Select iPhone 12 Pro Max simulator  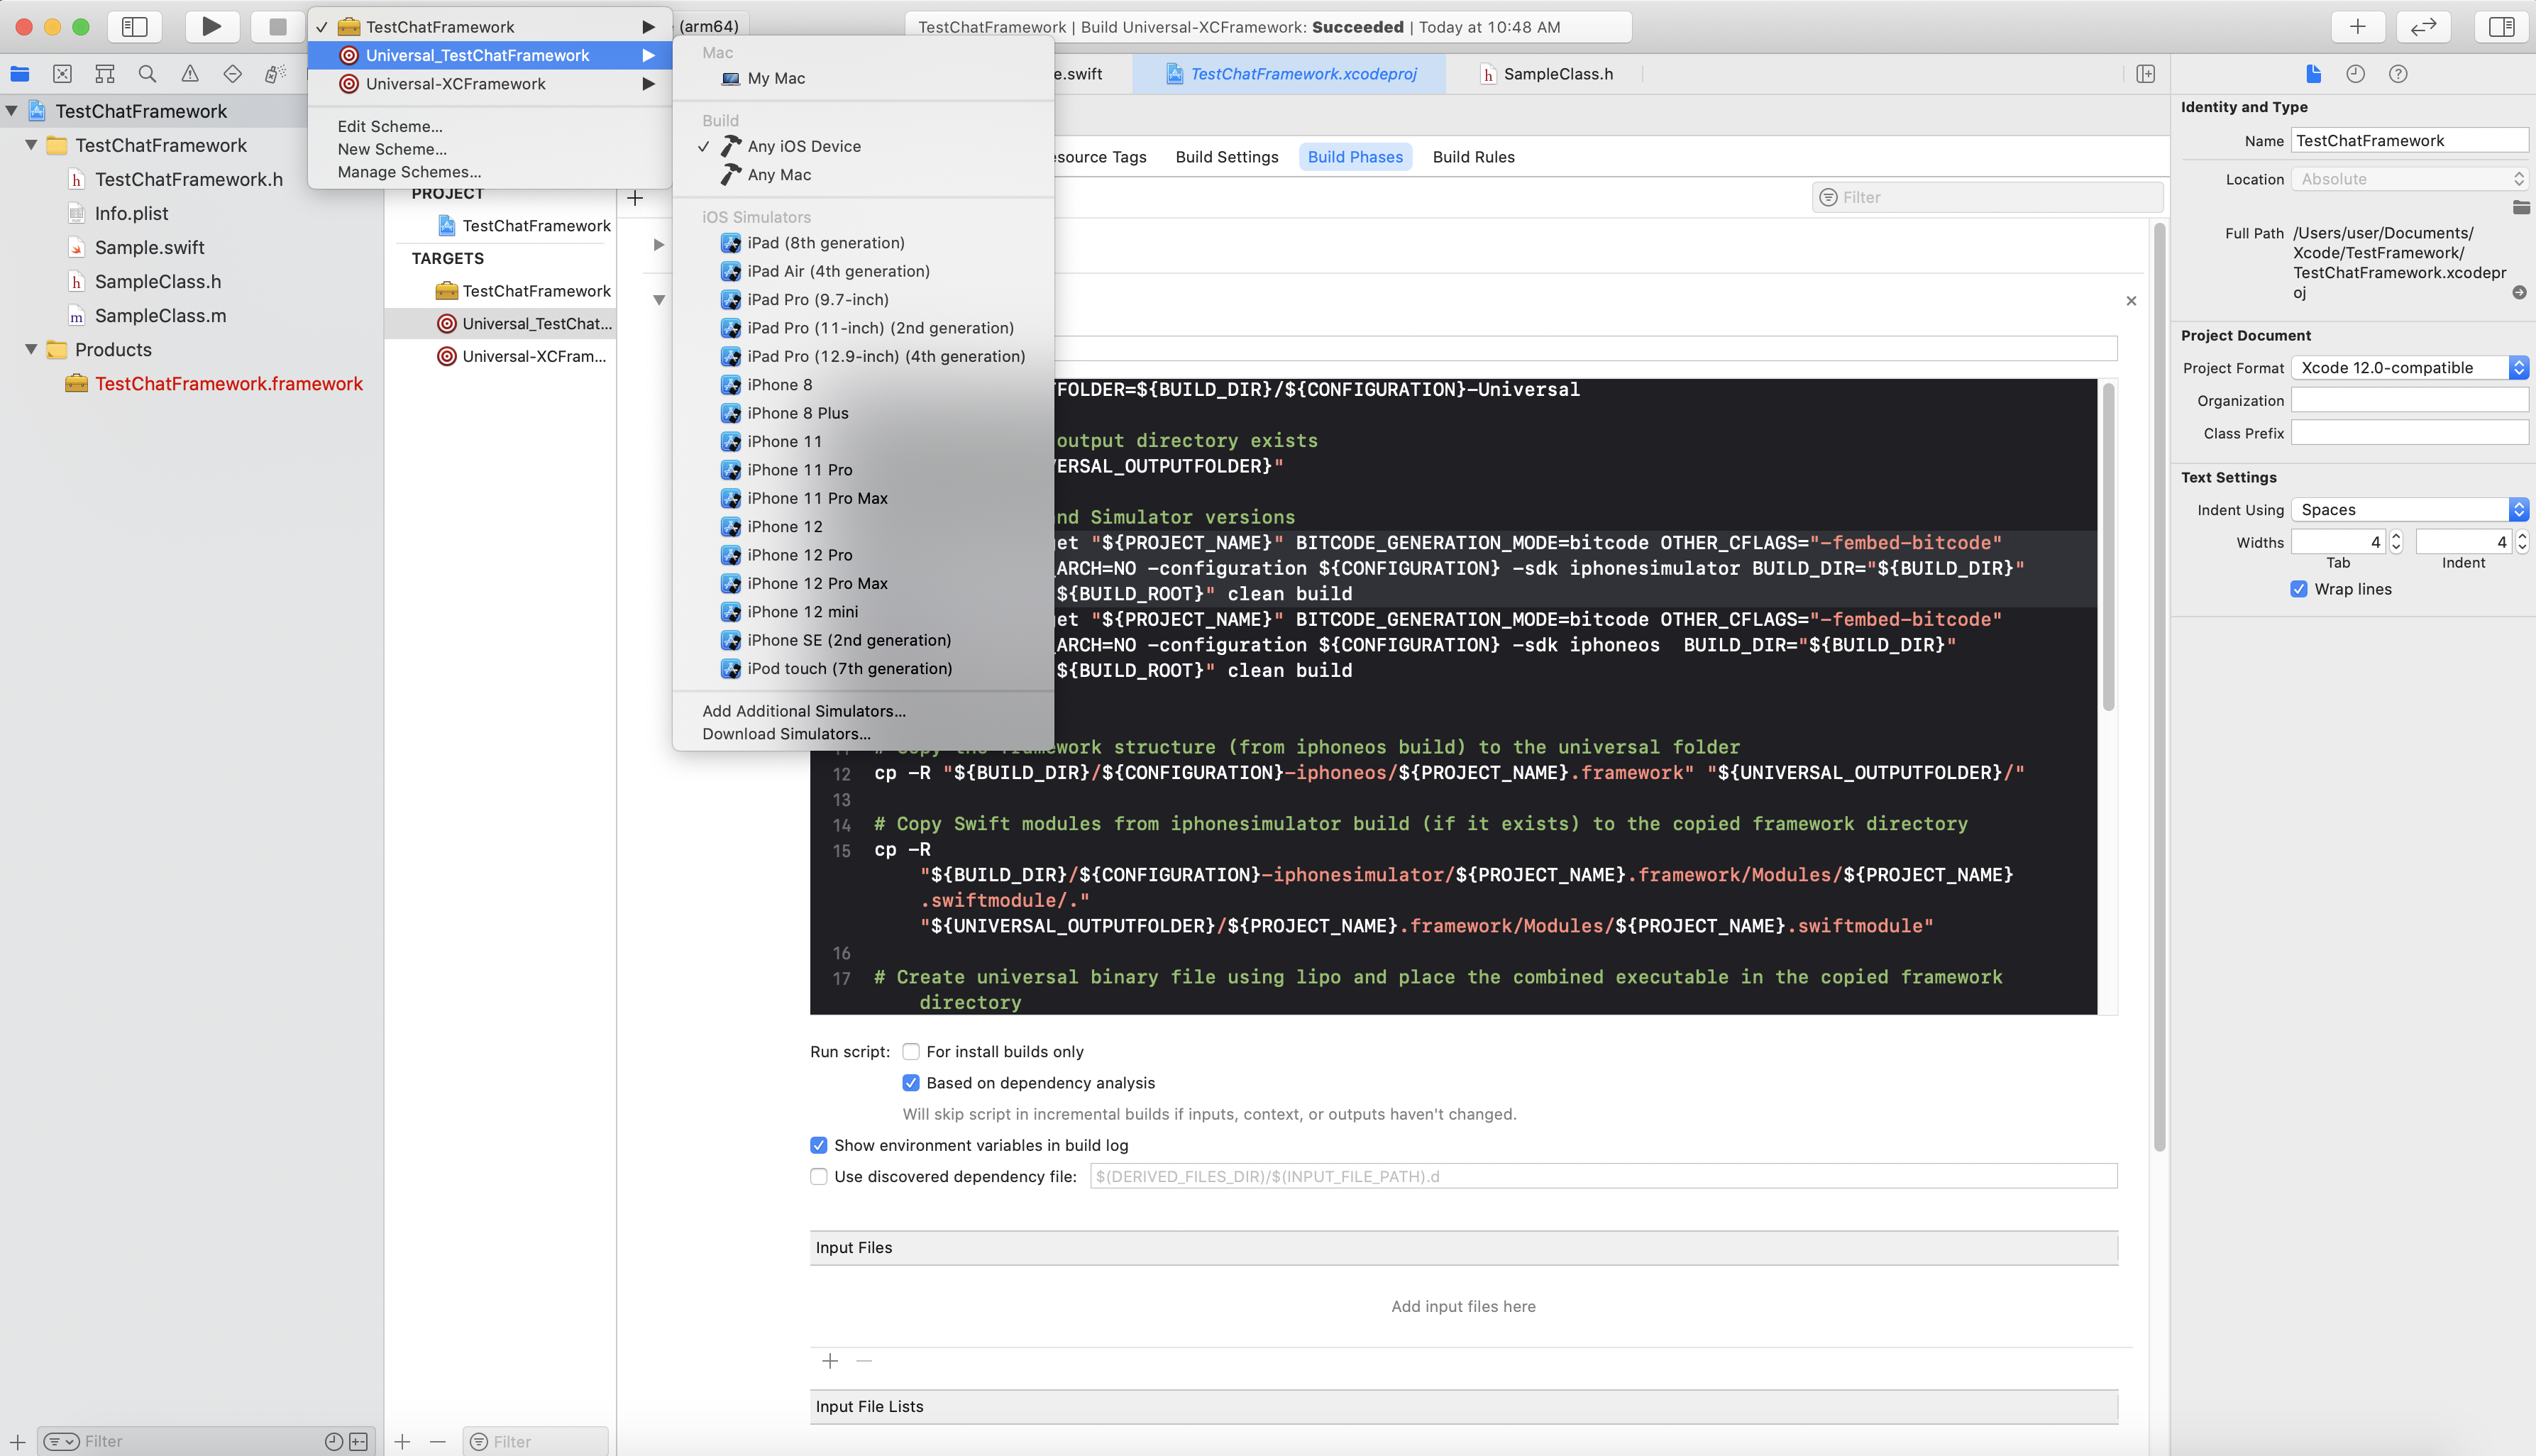coord(817,583)
